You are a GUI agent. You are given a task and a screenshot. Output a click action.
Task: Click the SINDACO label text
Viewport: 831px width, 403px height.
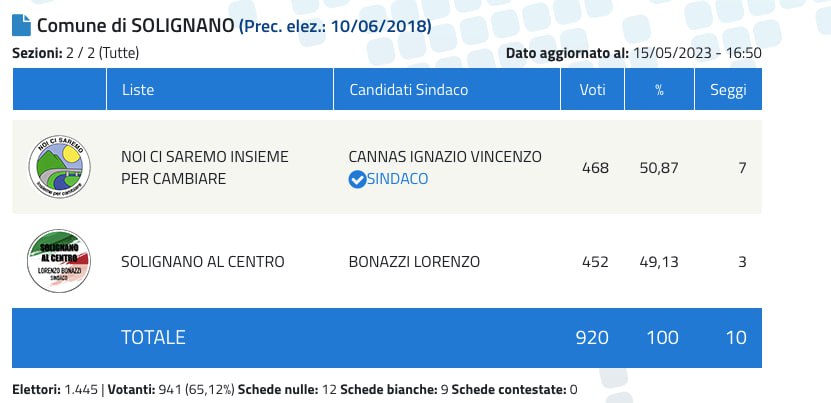coord(398,179)
